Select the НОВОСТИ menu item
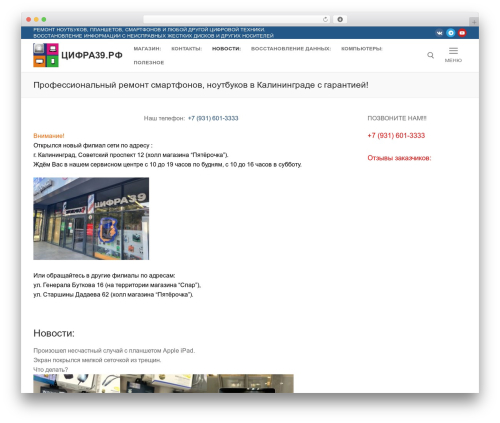 [226, 49]
